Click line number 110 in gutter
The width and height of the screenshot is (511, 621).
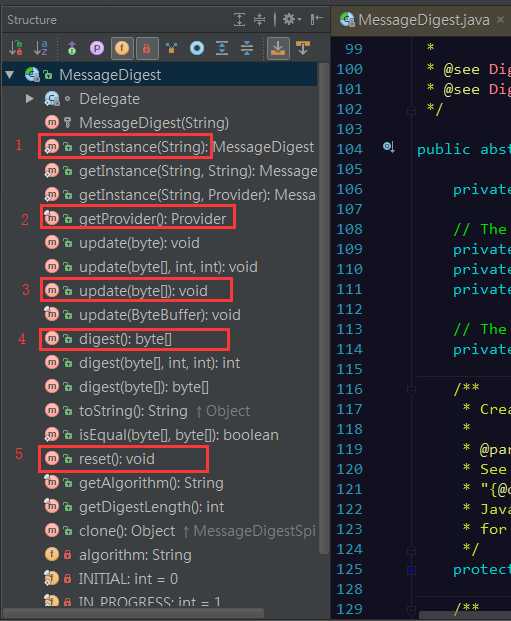coord(349,269)
